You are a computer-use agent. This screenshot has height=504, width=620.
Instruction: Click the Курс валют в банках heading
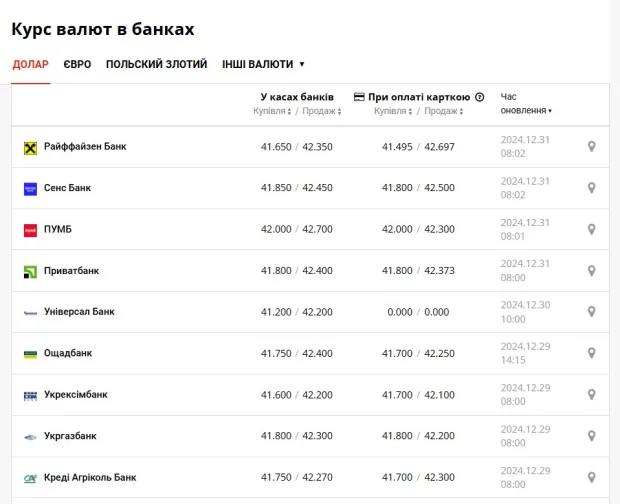tap(103, 29)
